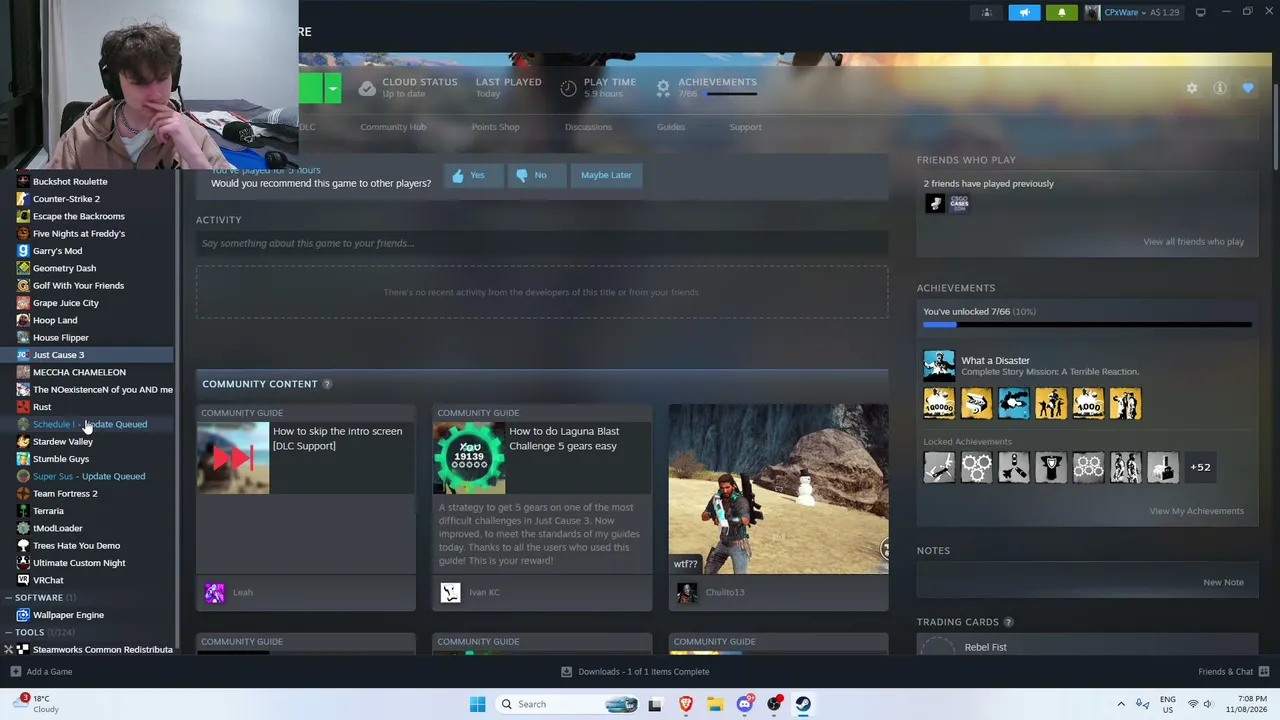
Task: Select Garry's Mod from the game list
Action: tap(57, 251)
